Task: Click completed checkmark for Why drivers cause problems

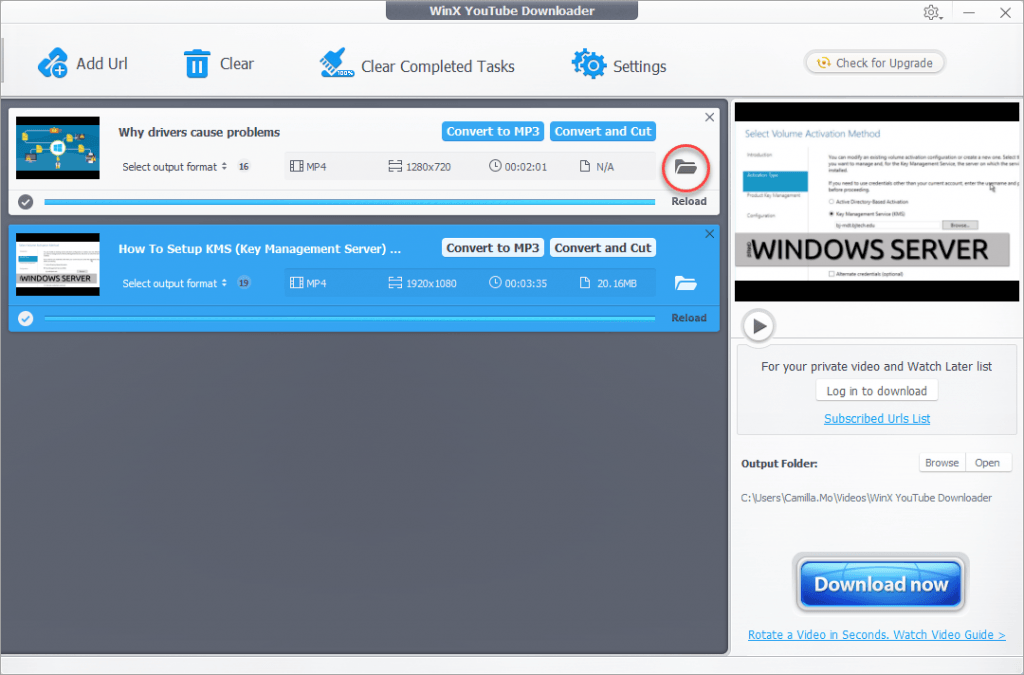Action: [x=25, y=202]
